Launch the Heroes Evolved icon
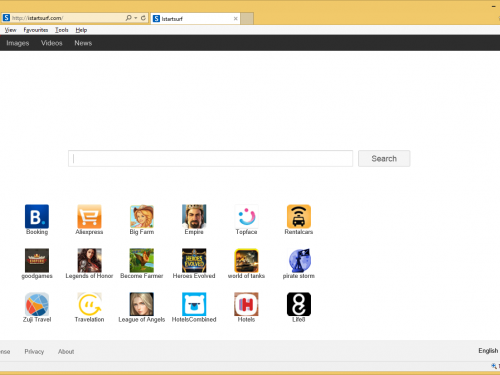Viewport: 500px width, 375px height. point(194,260)
